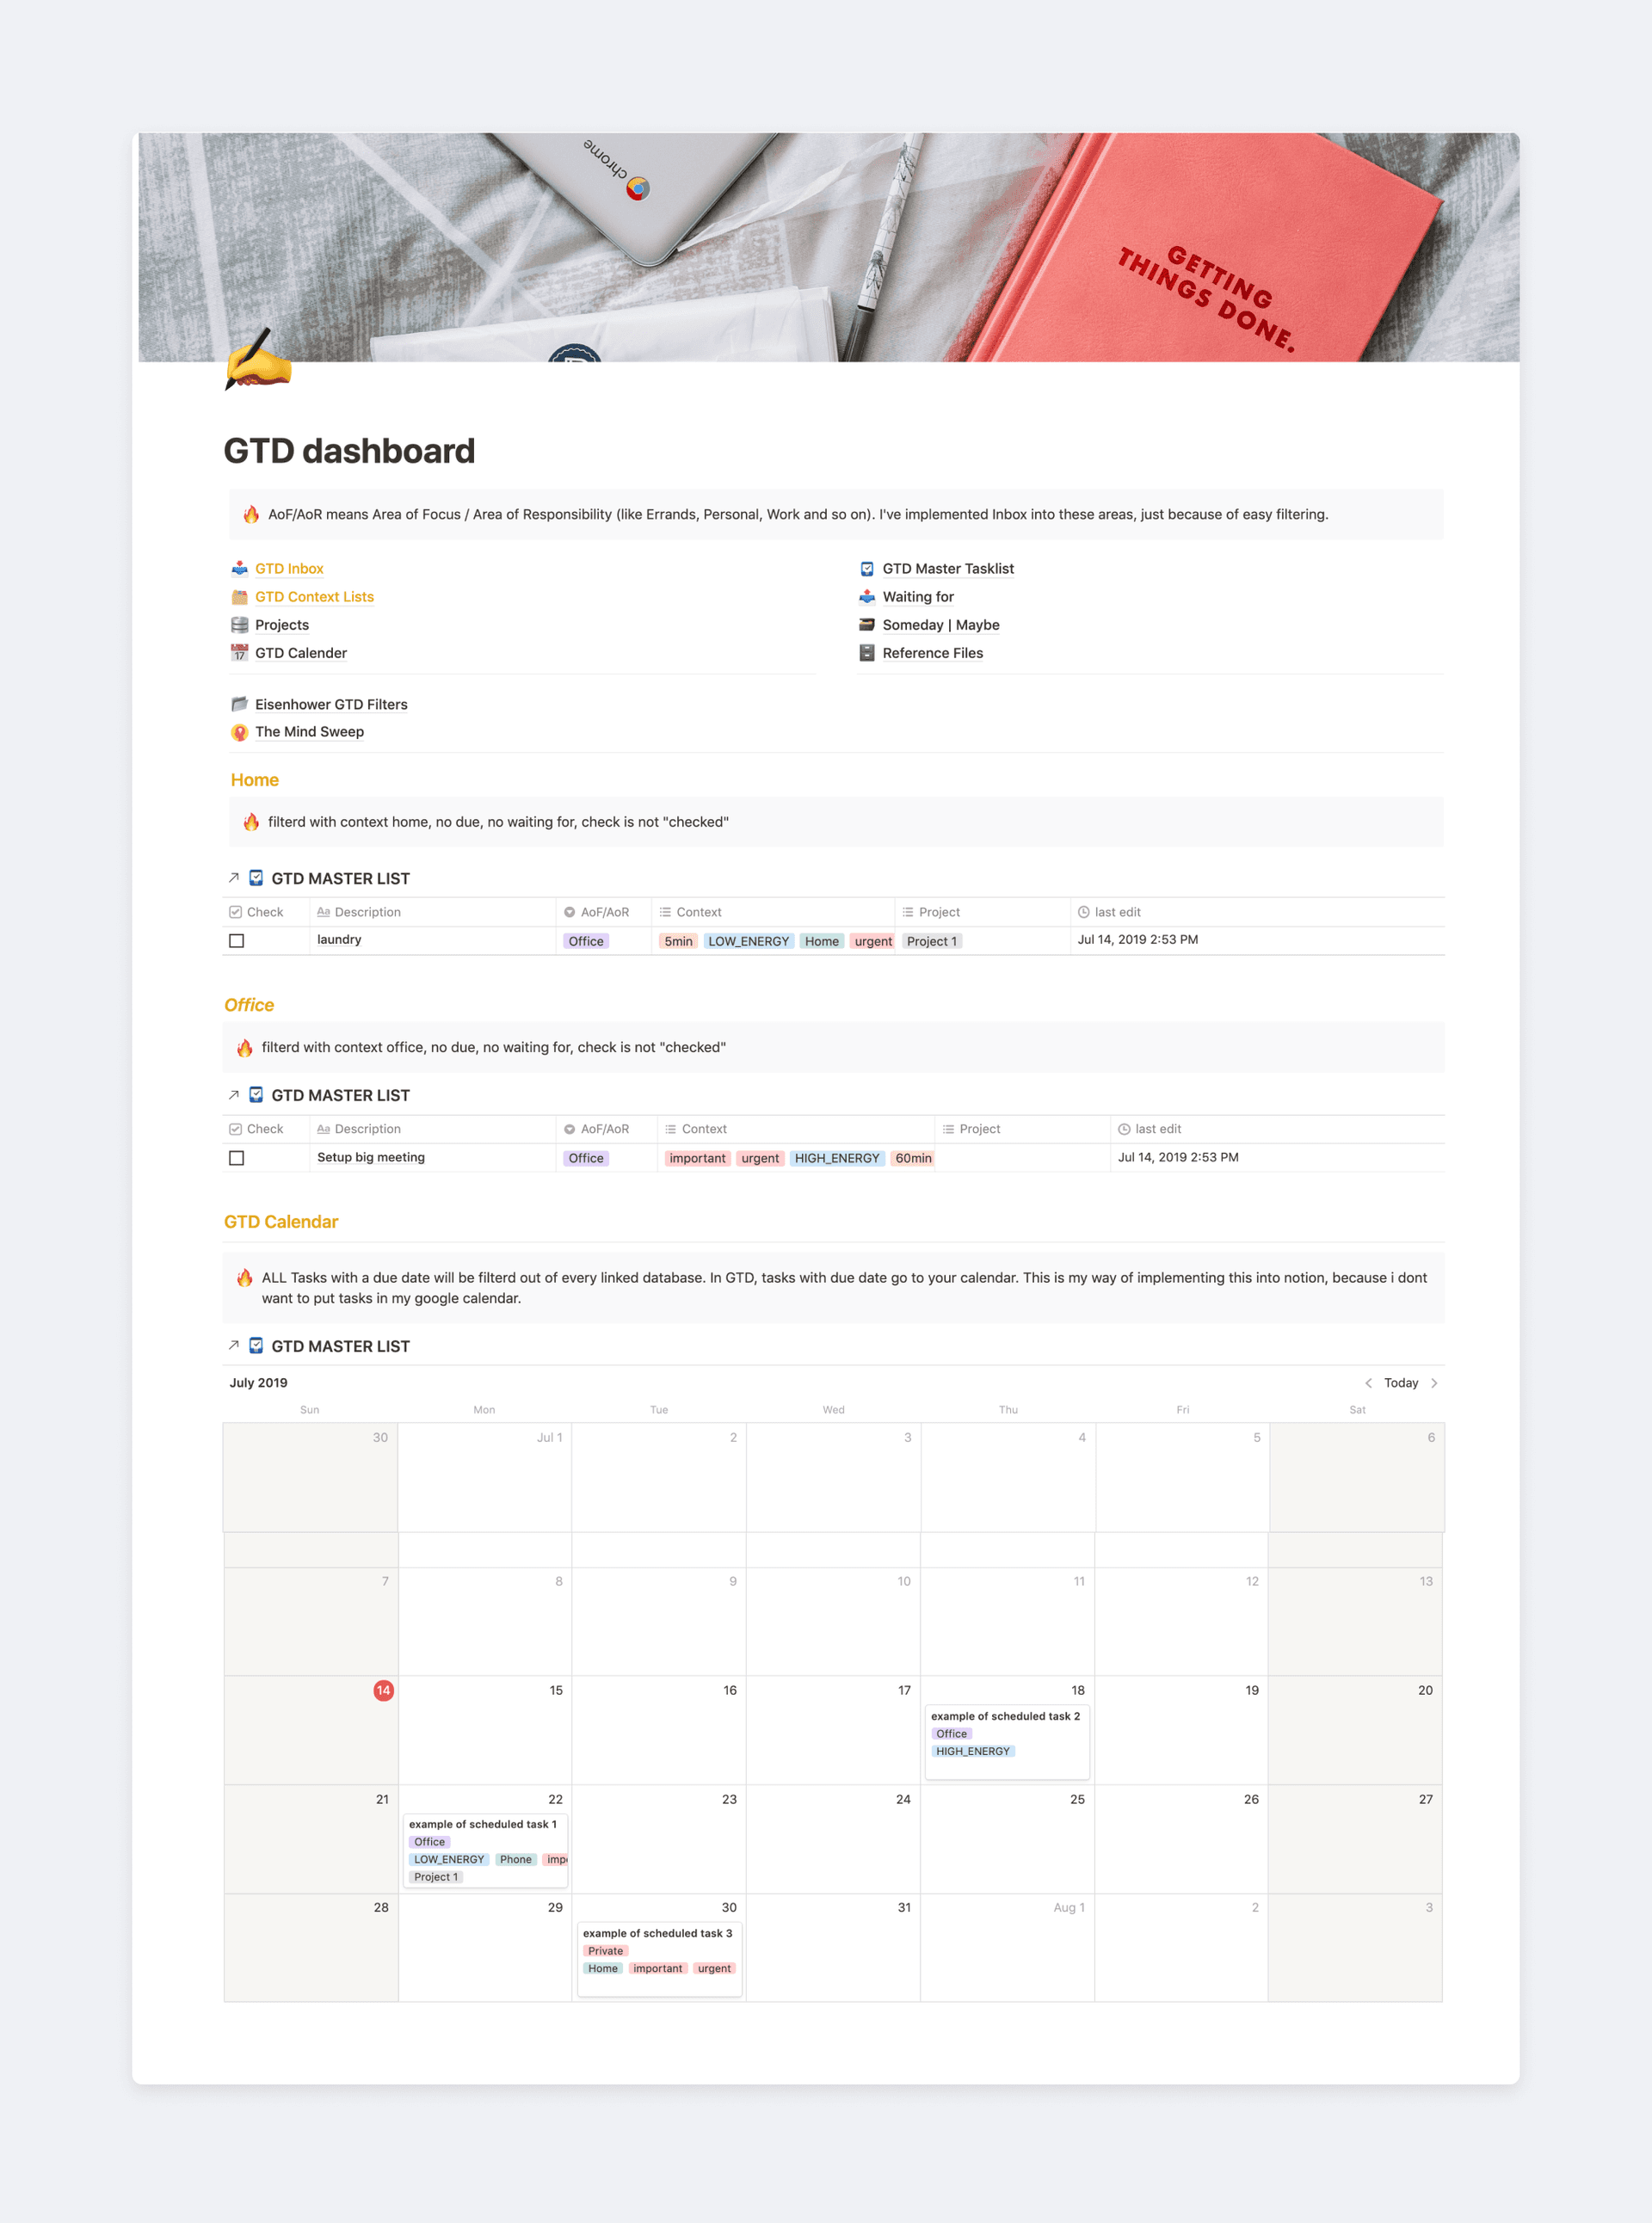Click the 'July 2019' calendar month label
This screenshot has height=2223, width=1652.
point(258,1383)
